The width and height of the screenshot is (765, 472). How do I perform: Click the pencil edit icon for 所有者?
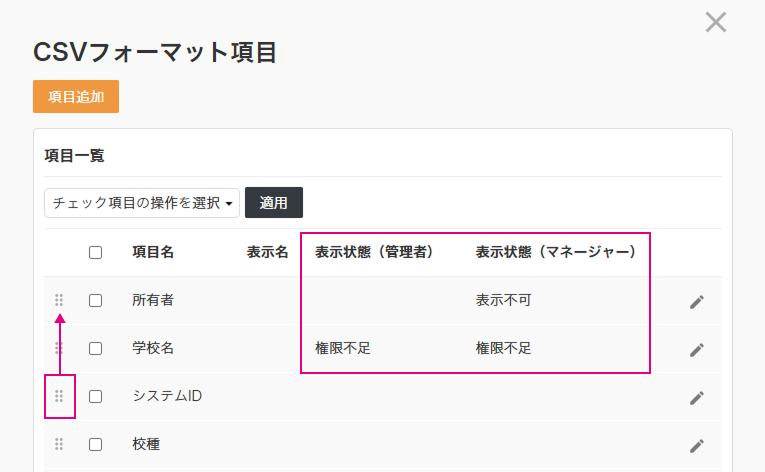[697, 301]
